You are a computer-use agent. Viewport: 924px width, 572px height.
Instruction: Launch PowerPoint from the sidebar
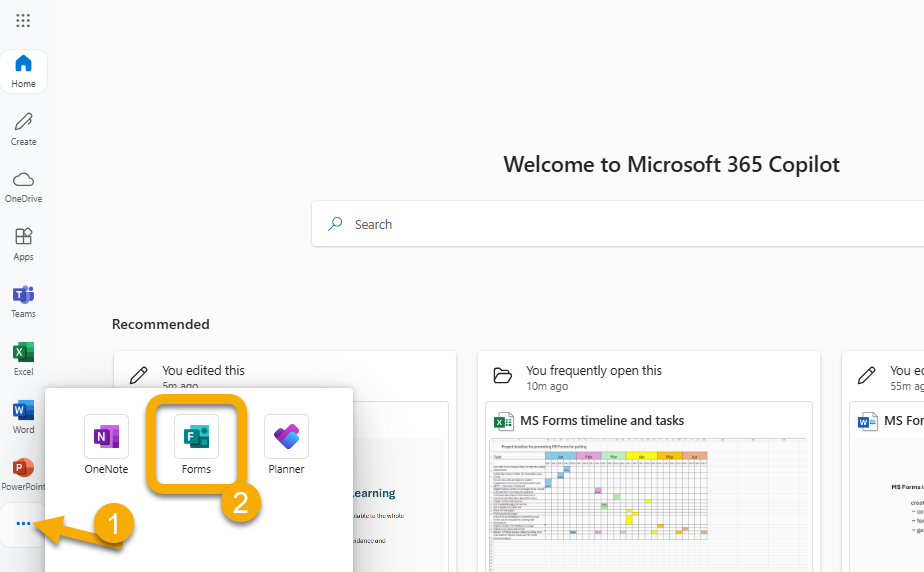23,473
